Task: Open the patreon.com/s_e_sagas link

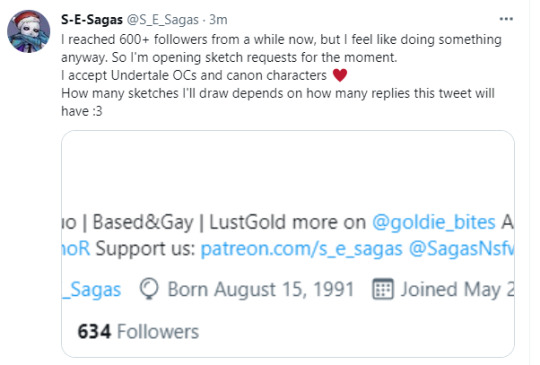Action: point(301,249)
